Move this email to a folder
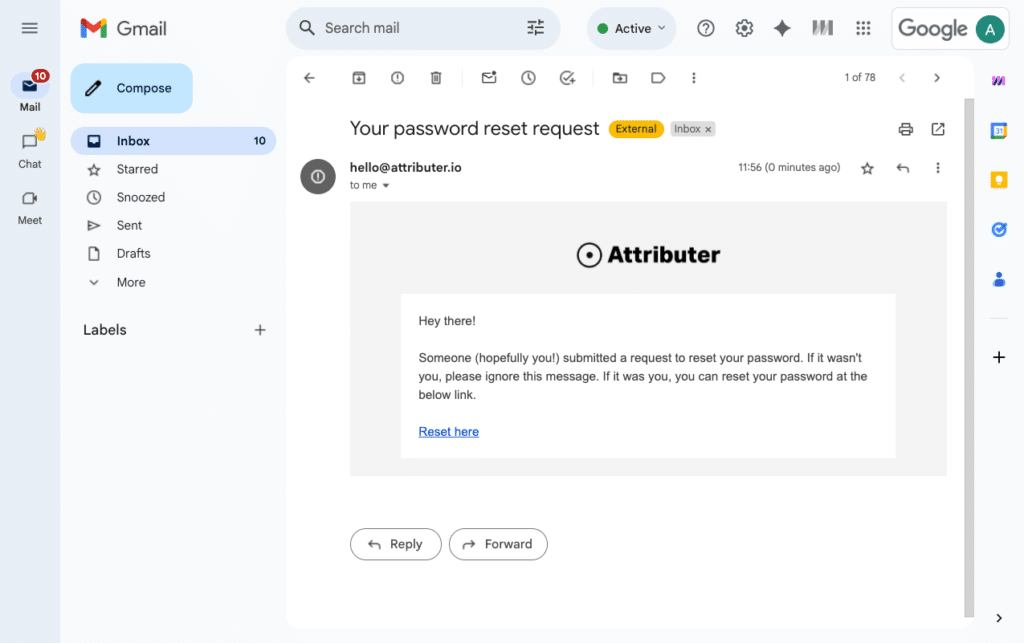Screen dimensions: 1024x643 620,78
